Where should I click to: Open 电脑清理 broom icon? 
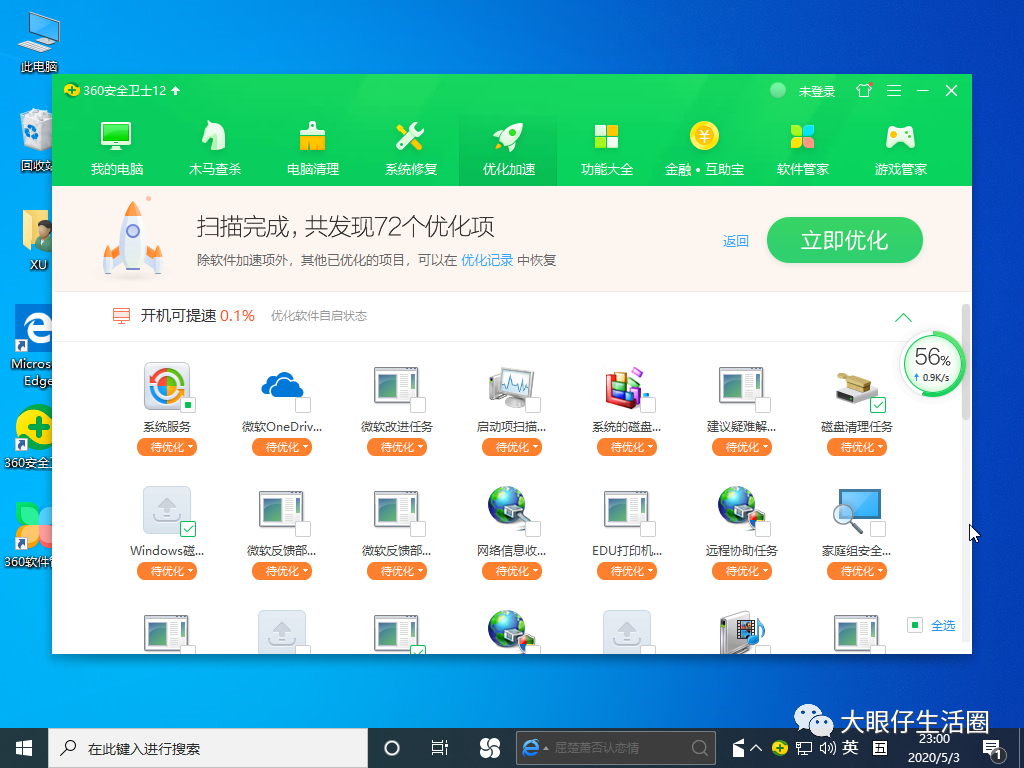coord(313,149)
